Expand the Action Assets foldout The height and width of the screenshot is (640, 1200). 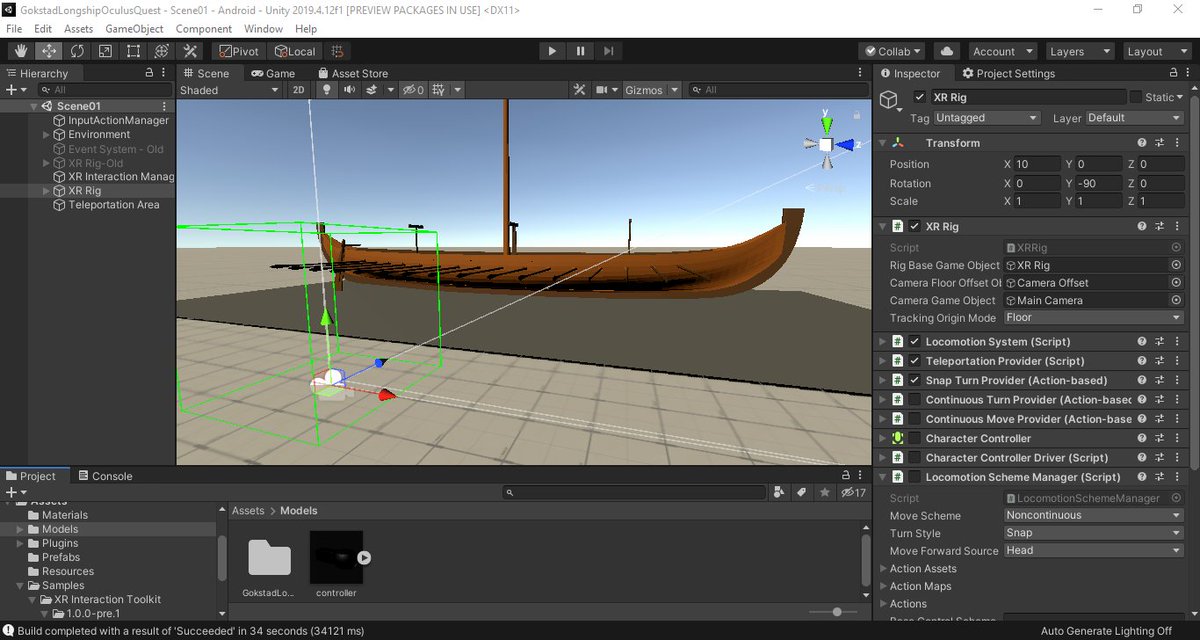coord(882,569)
